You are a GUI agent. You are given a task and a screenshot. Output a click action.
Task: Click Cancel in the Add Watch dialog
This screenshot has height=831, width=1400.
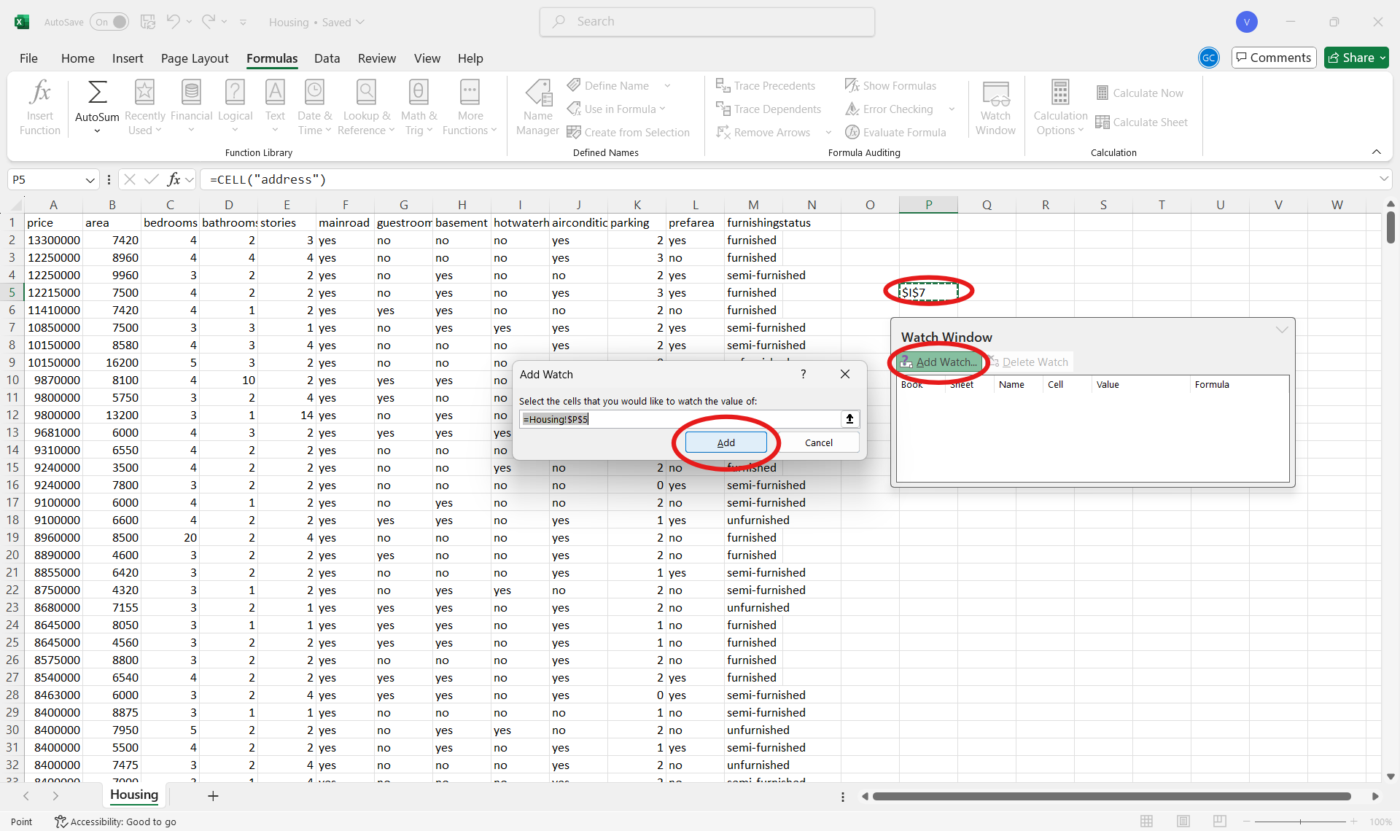(819, 443)
